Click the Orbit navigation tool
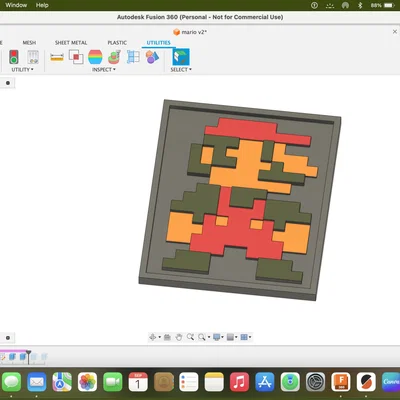The width and height of the screenshot is (400, 400). click(x=152, y=337)
